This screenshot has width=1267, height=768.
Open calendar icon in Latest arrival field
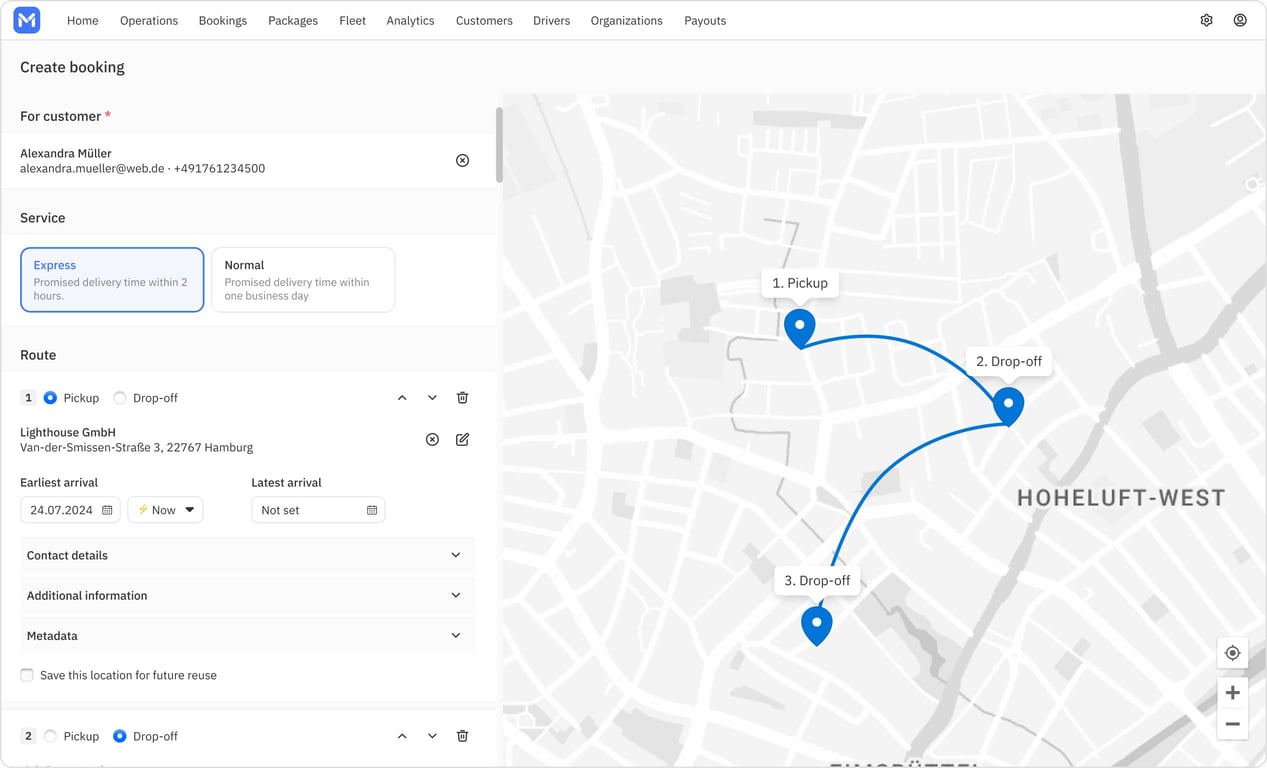click(x=372, y=510)
